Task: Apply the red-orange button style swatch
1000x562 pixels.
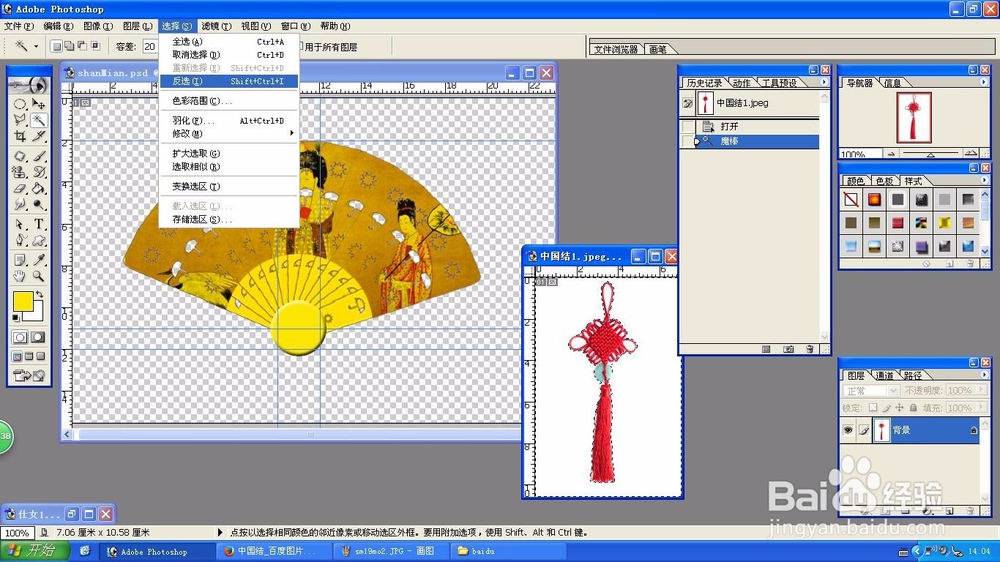Action: 874,200
